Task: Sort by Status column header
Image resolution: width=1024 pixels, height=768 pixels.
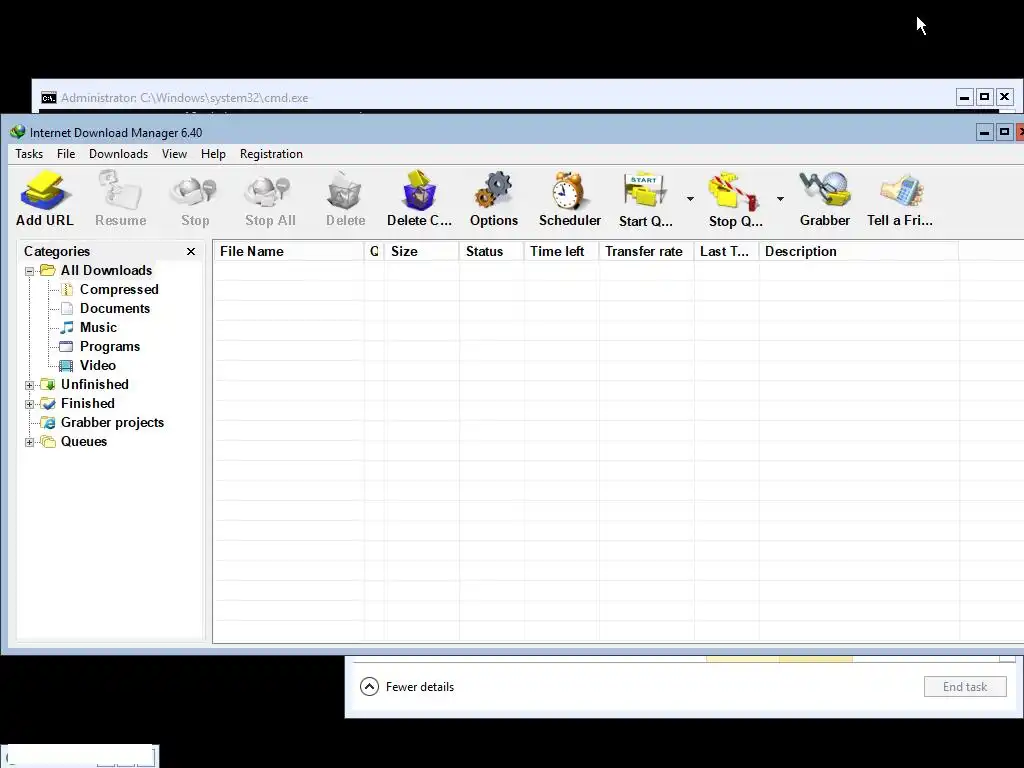Action: click(x=491, y=251)
